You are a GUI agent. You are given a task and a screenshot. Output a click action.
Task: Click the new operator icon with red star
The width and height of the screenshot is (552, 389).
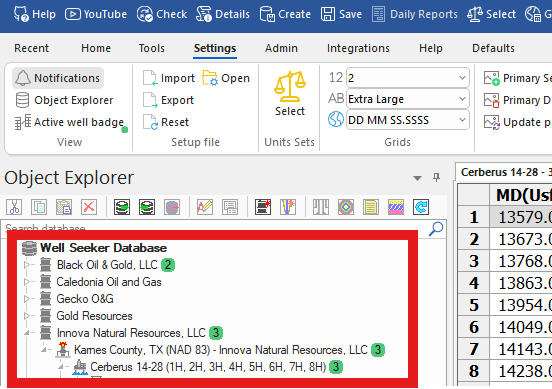(263, 207)
